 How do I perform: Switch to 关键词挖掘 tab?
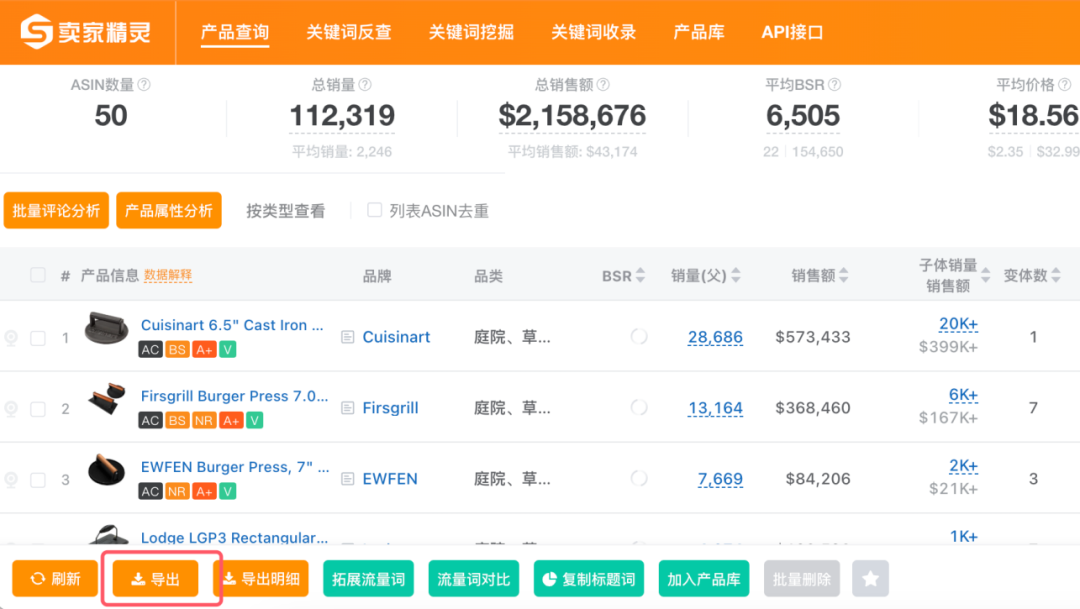(471, 32)
